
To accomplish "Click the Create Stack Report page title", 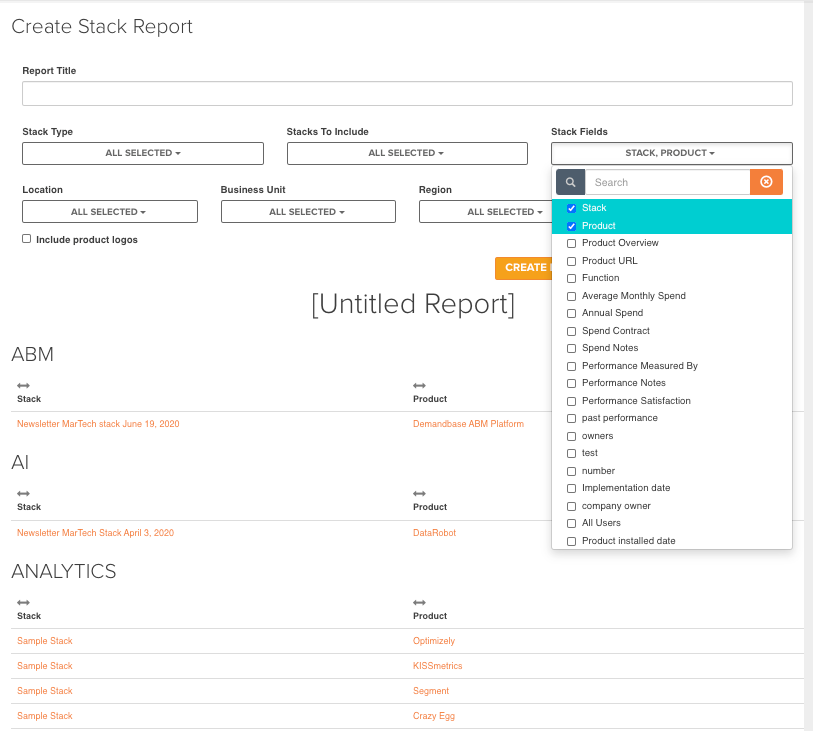I will [x=102, y=26].
